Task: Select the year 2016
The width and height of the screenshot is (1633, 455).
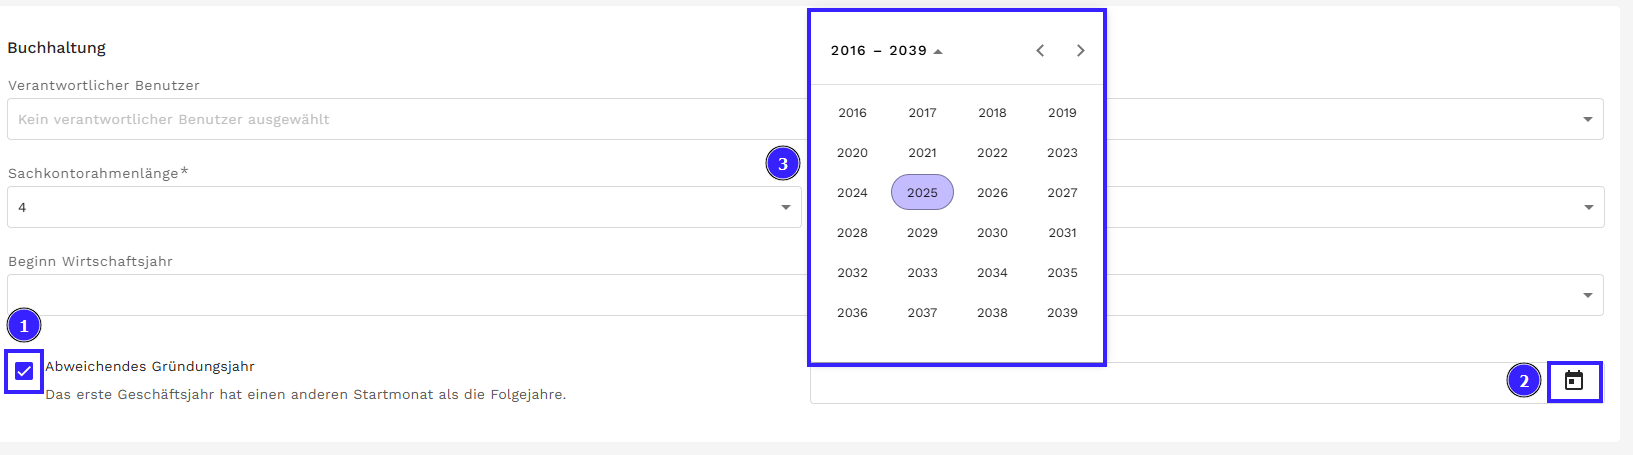Action: (852, 113)
